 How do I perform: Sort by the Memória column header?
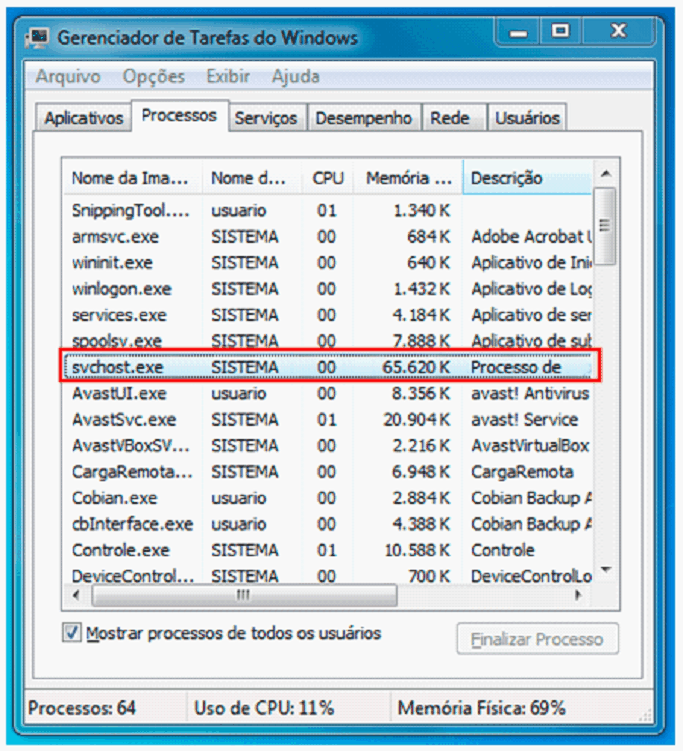coord(409,178)
